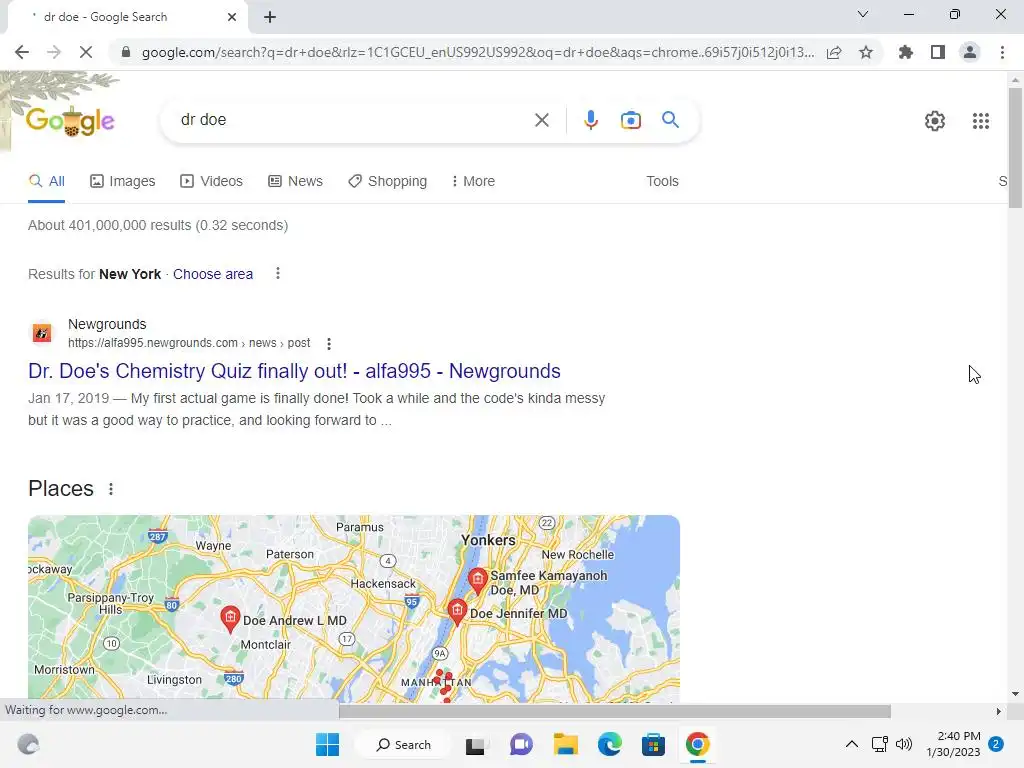Click the 'Choose area' link
The width and height of the screenshot is (1024, 768).
coord(213,274)
